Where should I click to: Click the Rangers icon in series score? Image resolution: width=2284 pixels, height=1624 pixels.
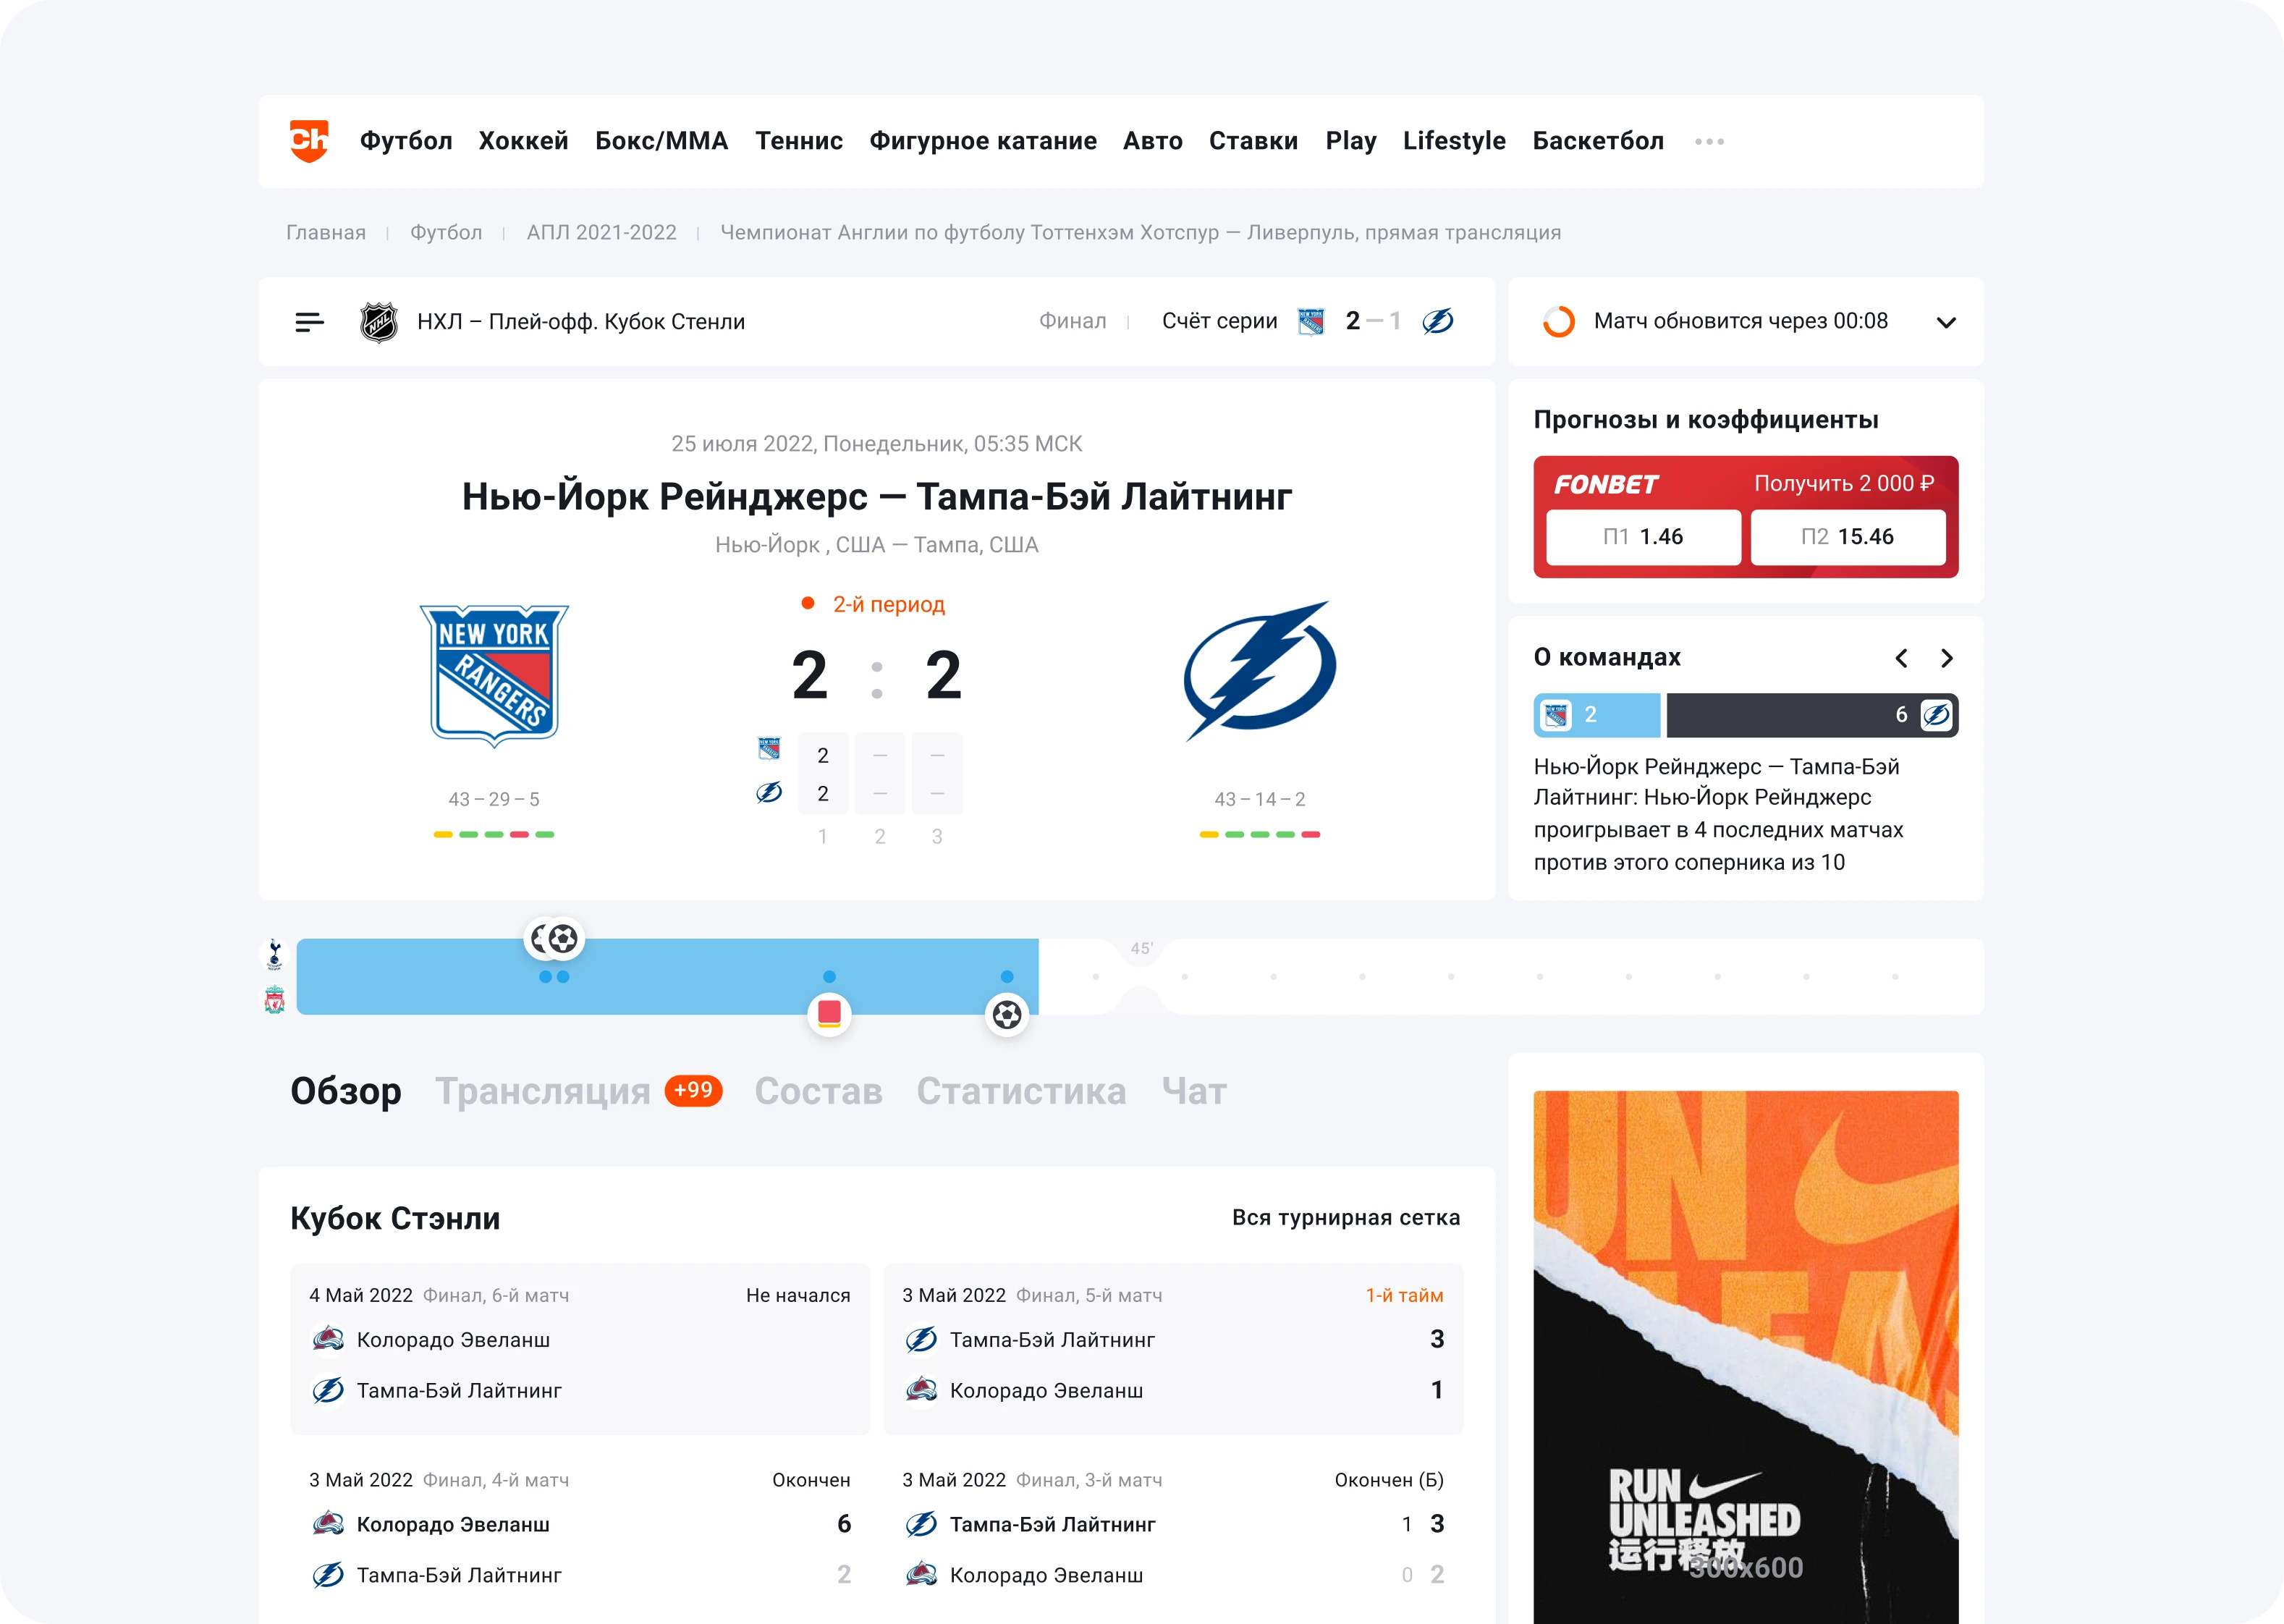tap(1311, 322)
